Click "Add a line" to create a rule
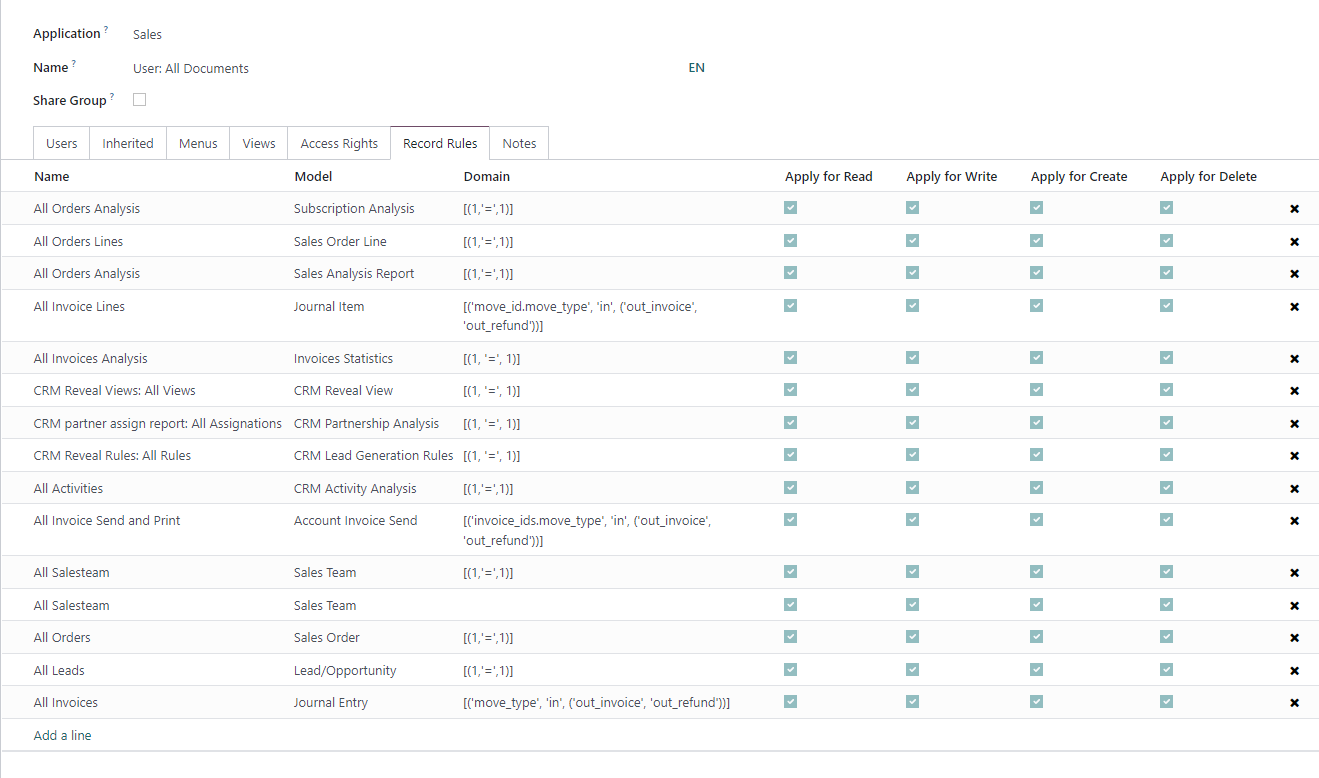This screenshot has height=778, width=1319. point(62,734)
